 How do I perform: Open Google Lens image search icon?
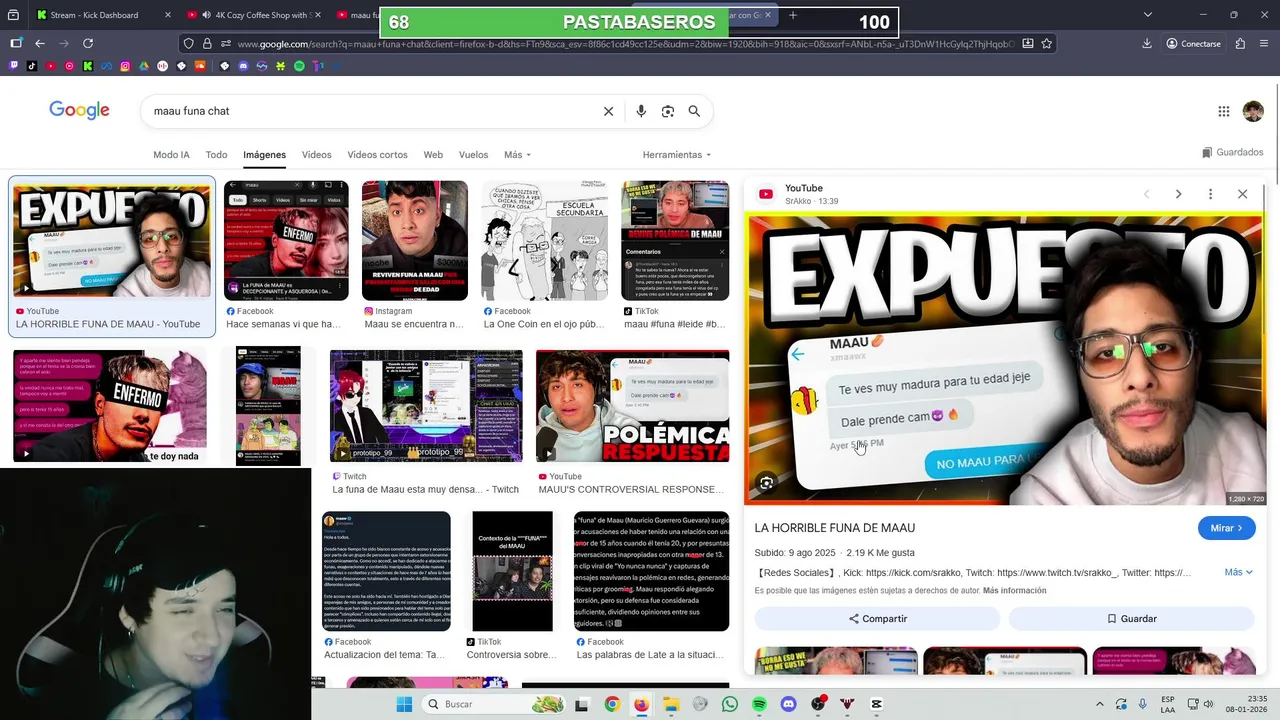click(x=668, y=111)
